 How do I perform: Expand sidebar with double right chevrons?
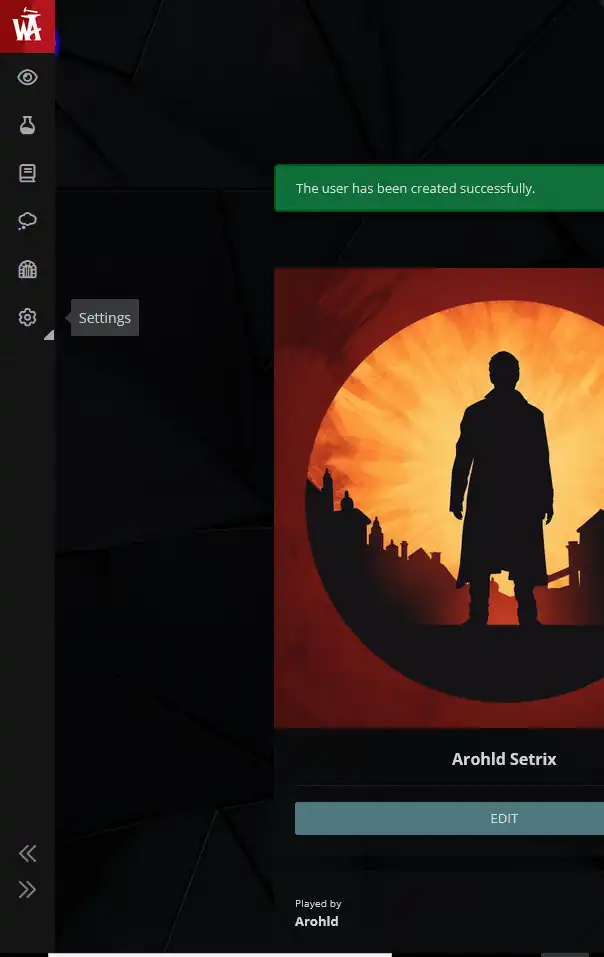click(27, 889)
